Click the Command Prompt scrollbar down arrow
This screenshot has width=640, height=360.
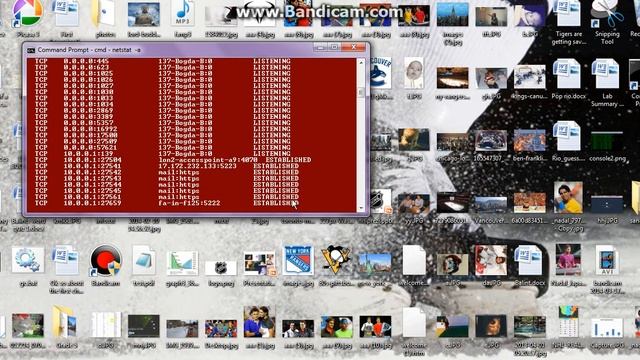click(361, 208)
